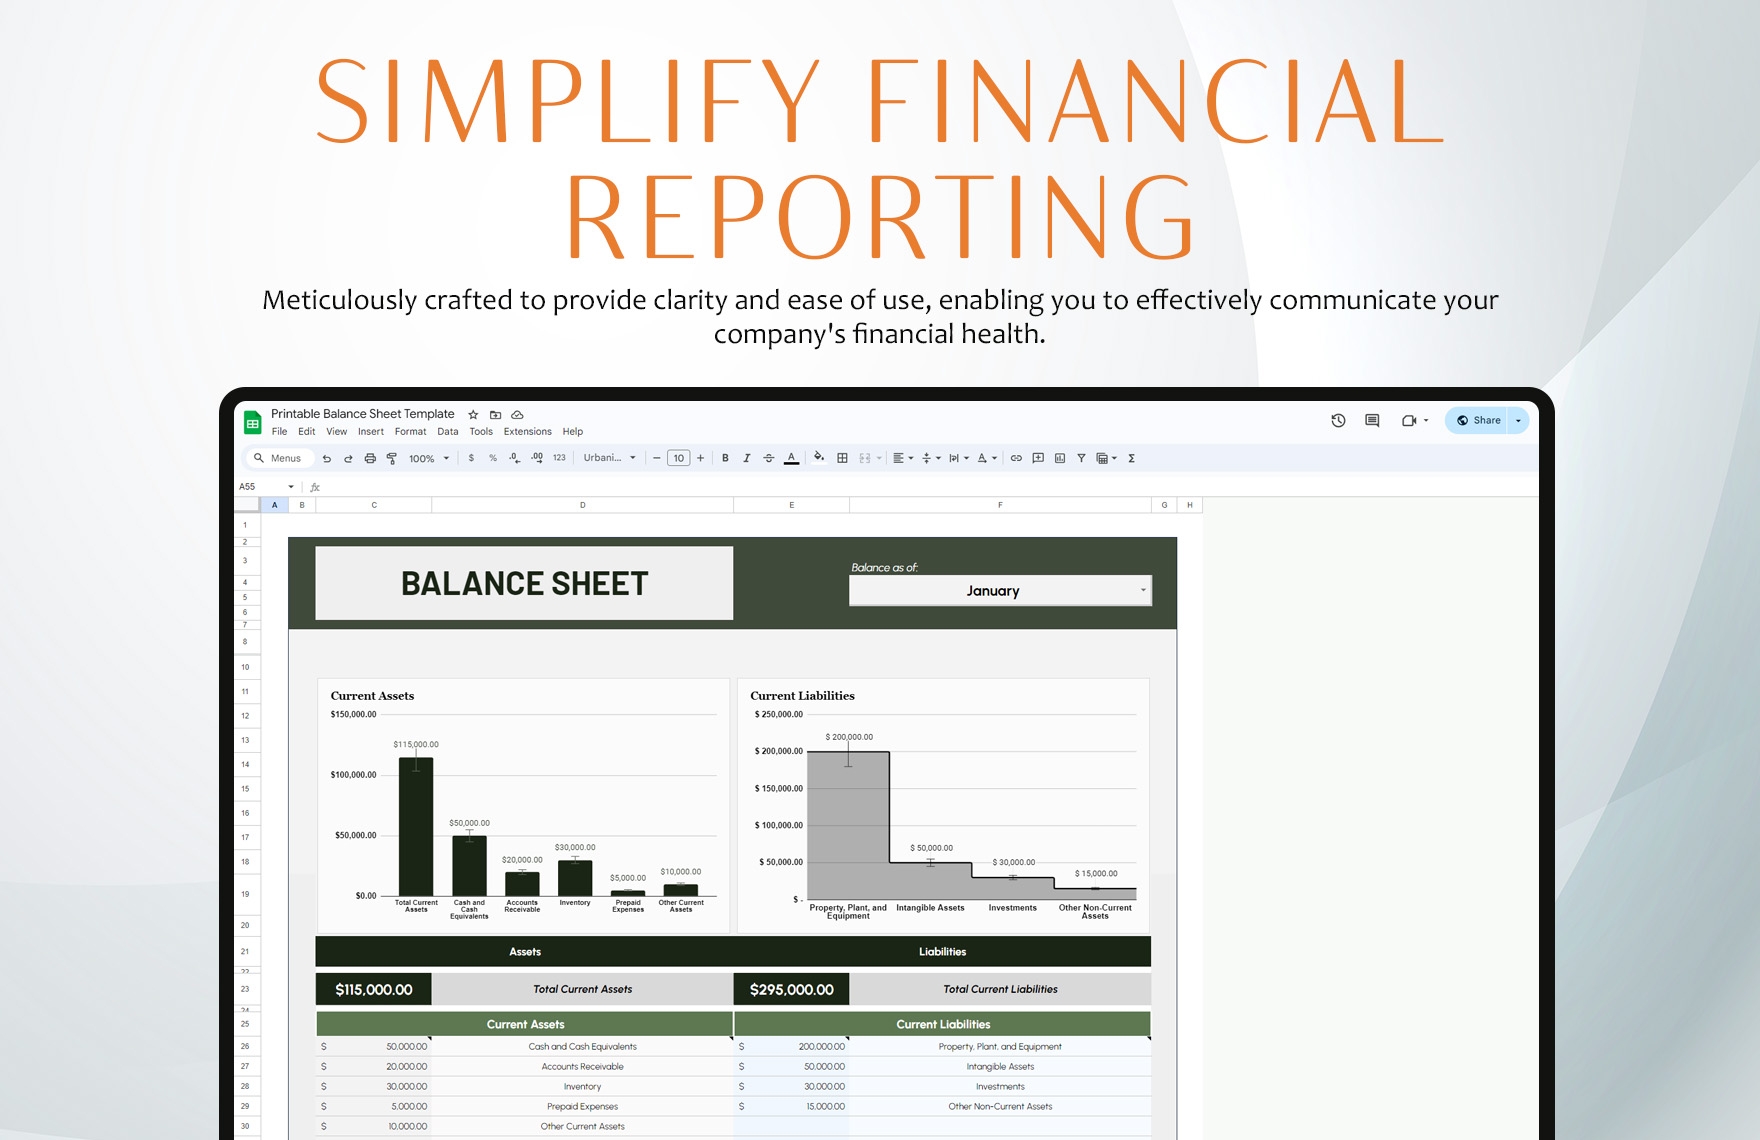The image size is (1760, 1140).
Task: Open the File menu
Action: pos(279,432)
